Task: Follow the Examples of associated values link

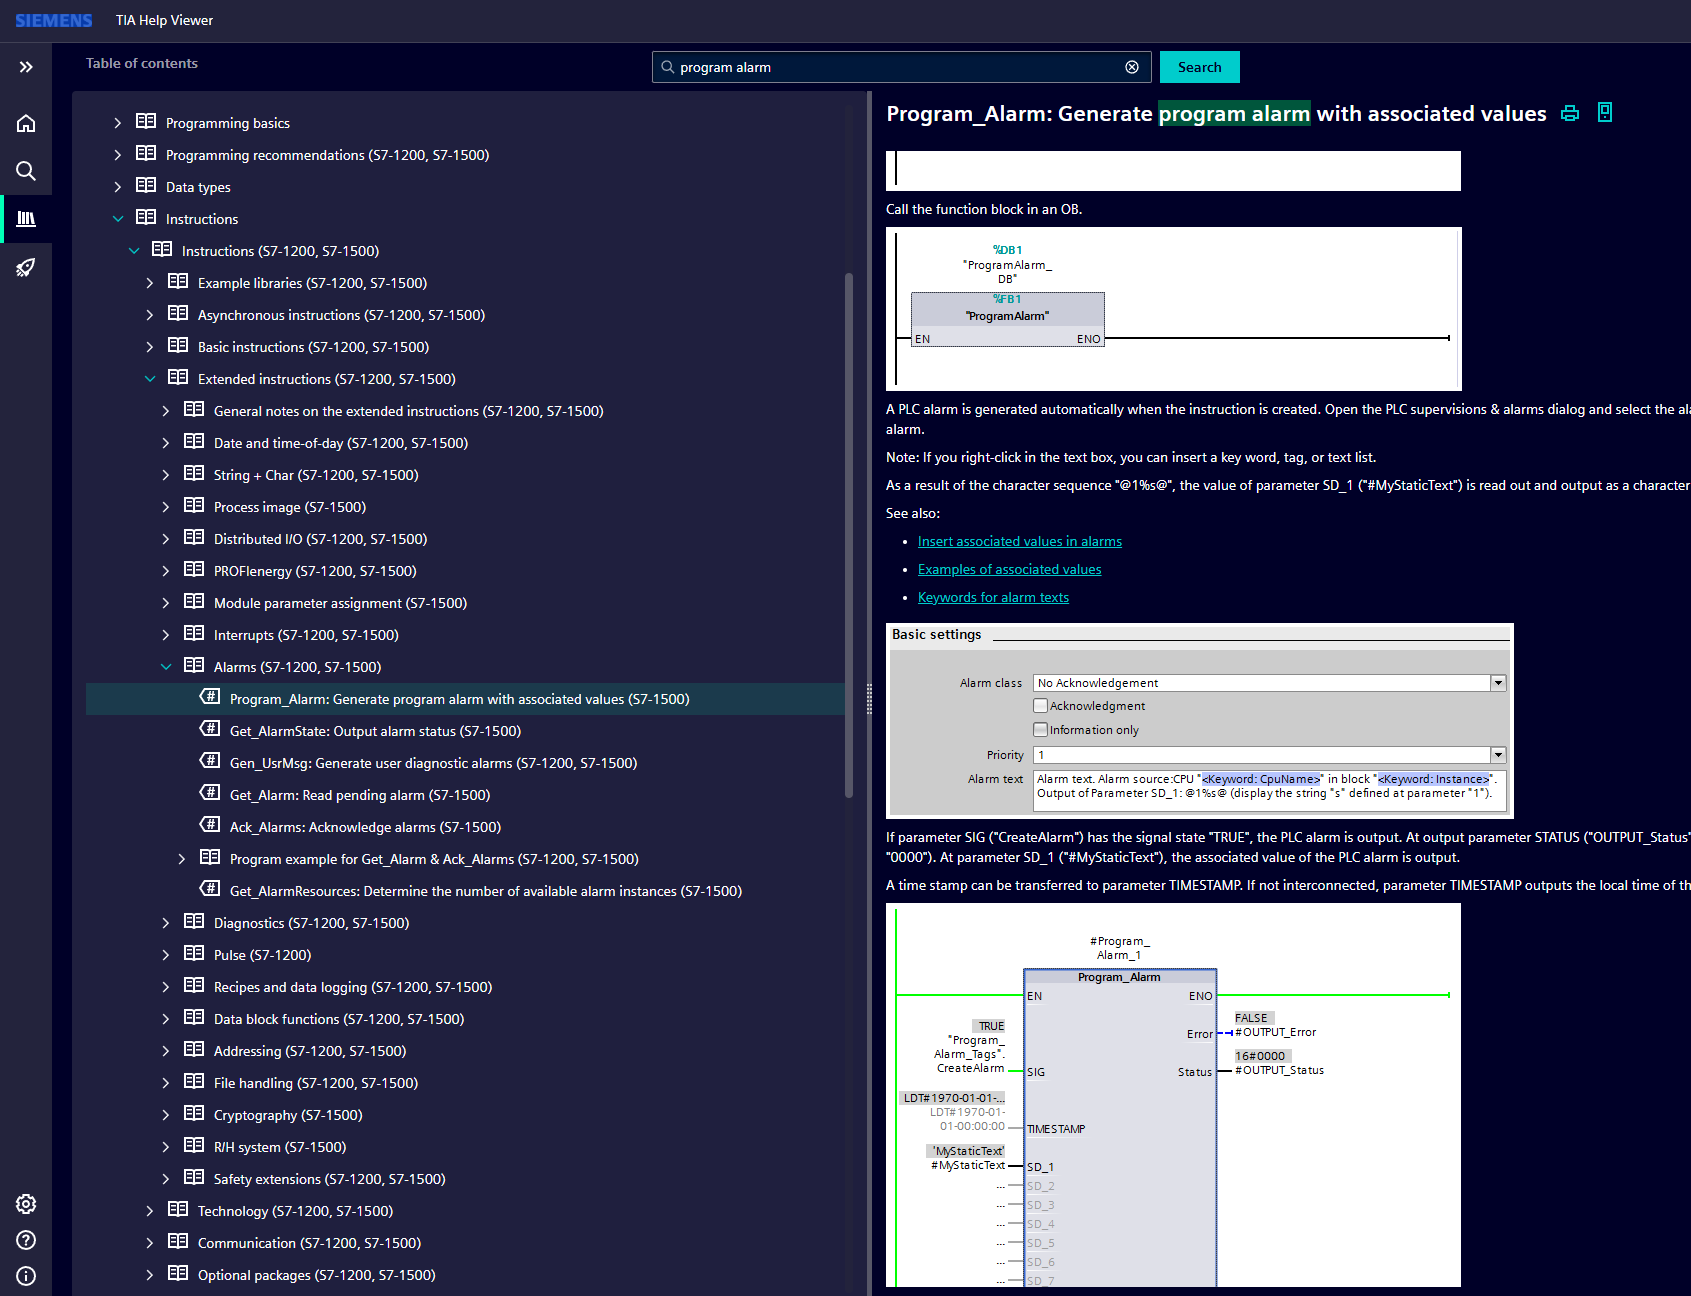Action: tap(1010, 569)
